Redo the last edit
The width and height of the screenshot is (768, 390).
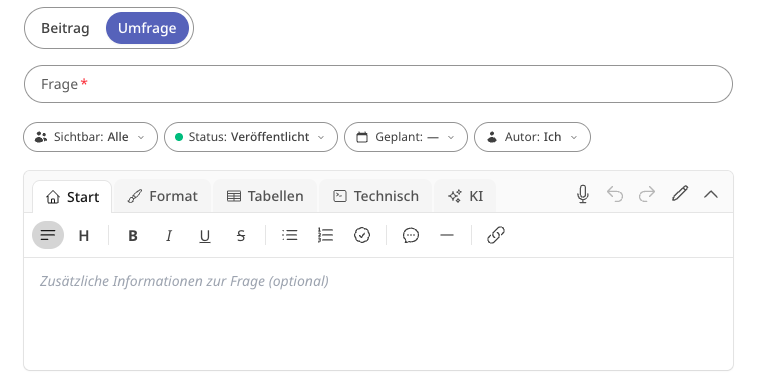coord(647,194)
